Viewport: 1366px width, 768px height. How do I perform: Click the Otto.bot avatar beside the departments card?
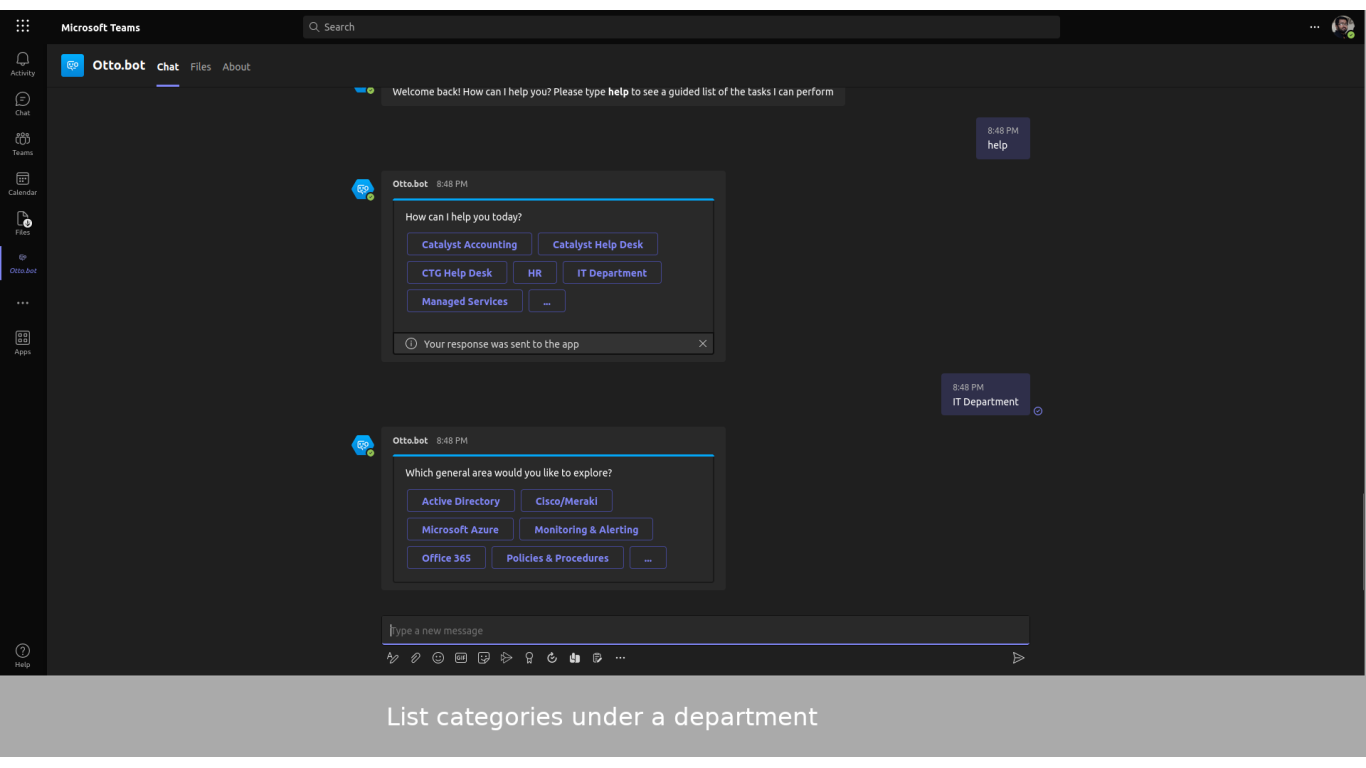coord(363,189)
